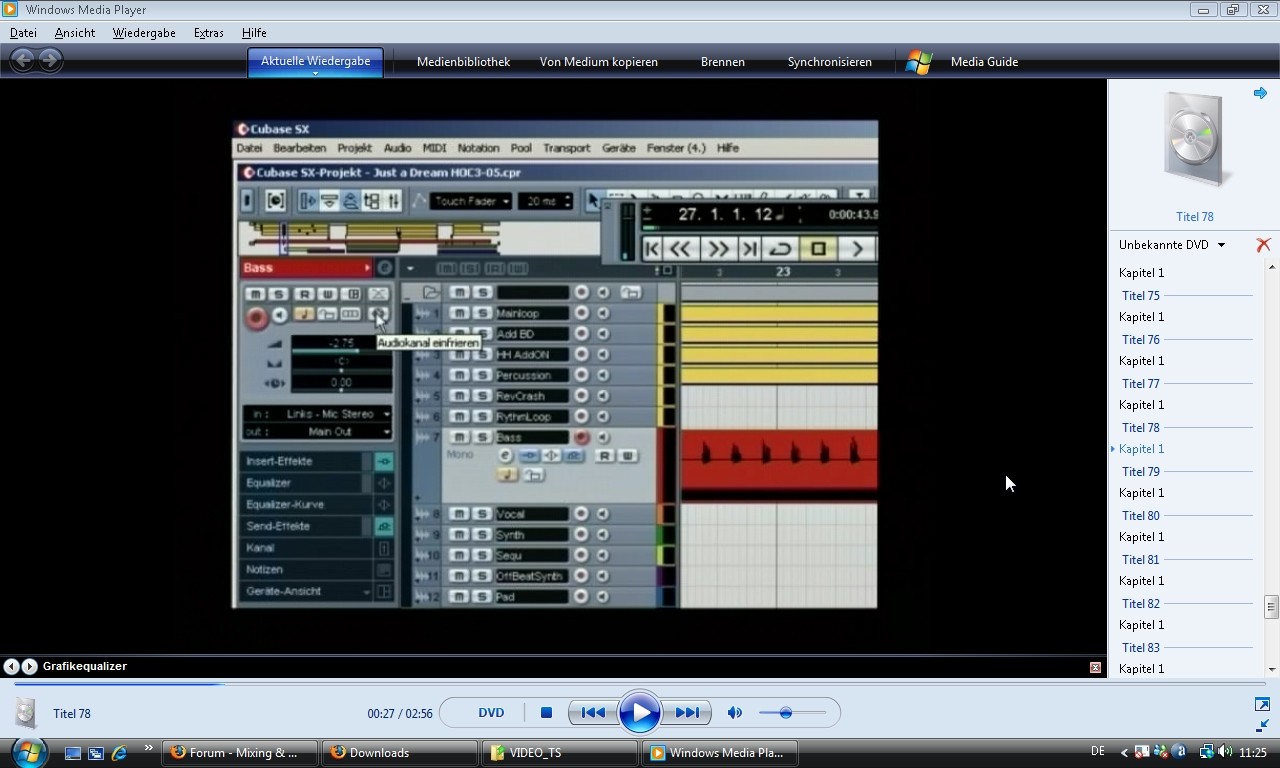This screenshot has width=1280, height=768.
Task: Click the currently playing Kapitel 1 entry
Action: (x=1141, y=449)
